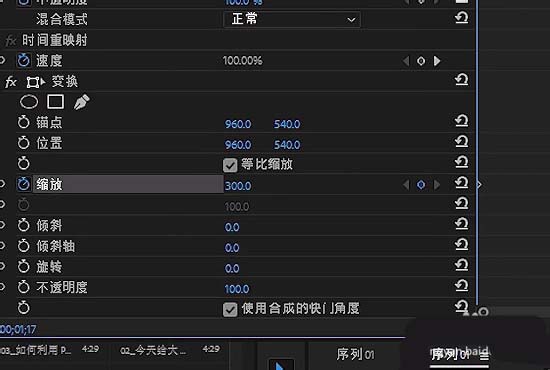Edit the 位置 Y value 540.0
The image size is (550, 370).
(287, 145)
